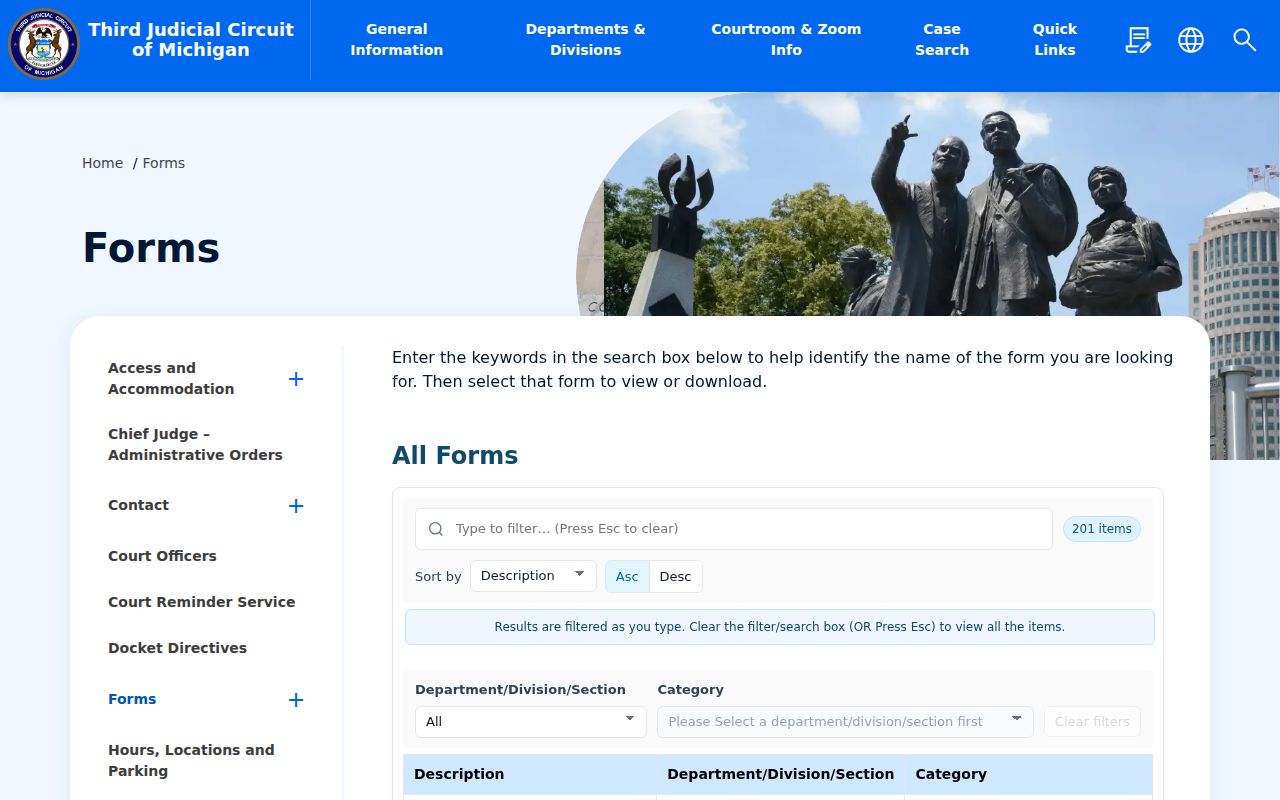Image resolution: width=1280 pixels, height=800 pixels.
Task: Open the form edit icon in header
Action: pyautogui.click(x=1138, y=40)
